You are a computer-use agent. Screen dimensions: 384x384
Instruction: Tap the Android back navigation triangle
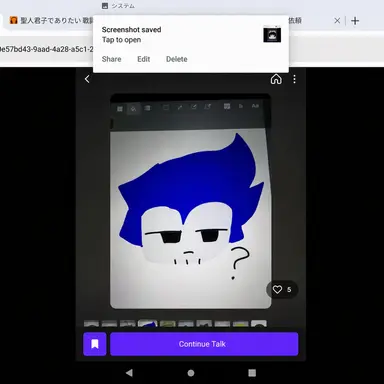(129, 373)
